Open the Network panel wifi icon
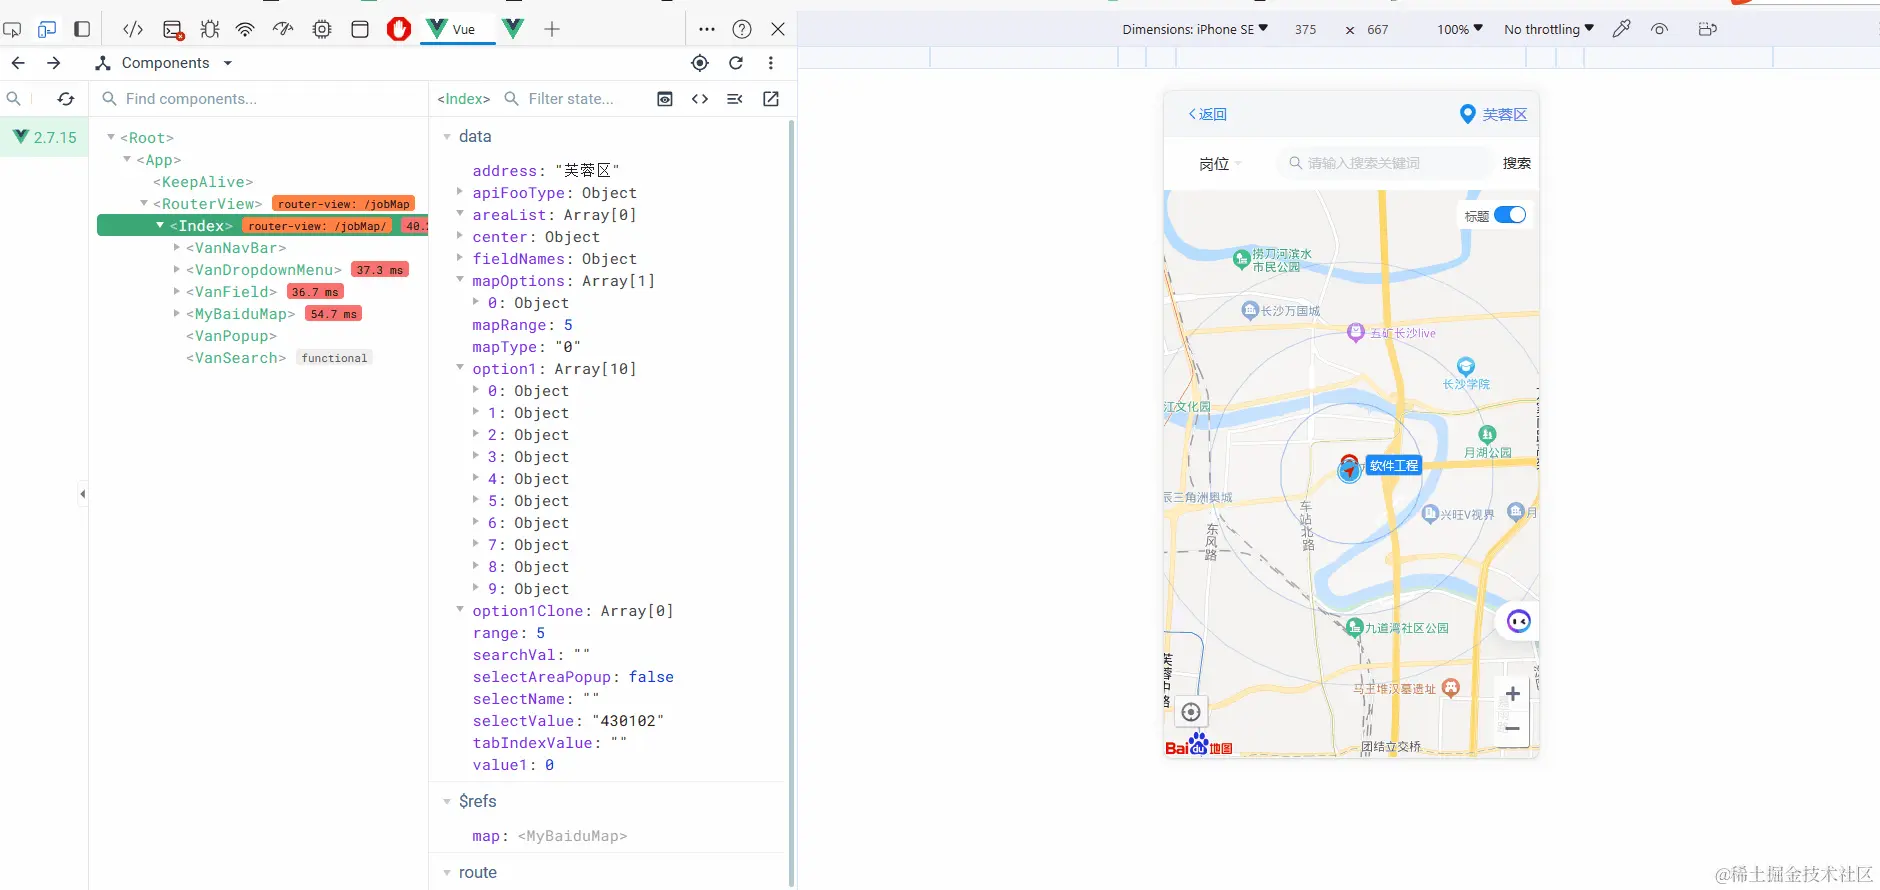The height and width of the screenshot is (890, 1880). (x=245, y=29)
